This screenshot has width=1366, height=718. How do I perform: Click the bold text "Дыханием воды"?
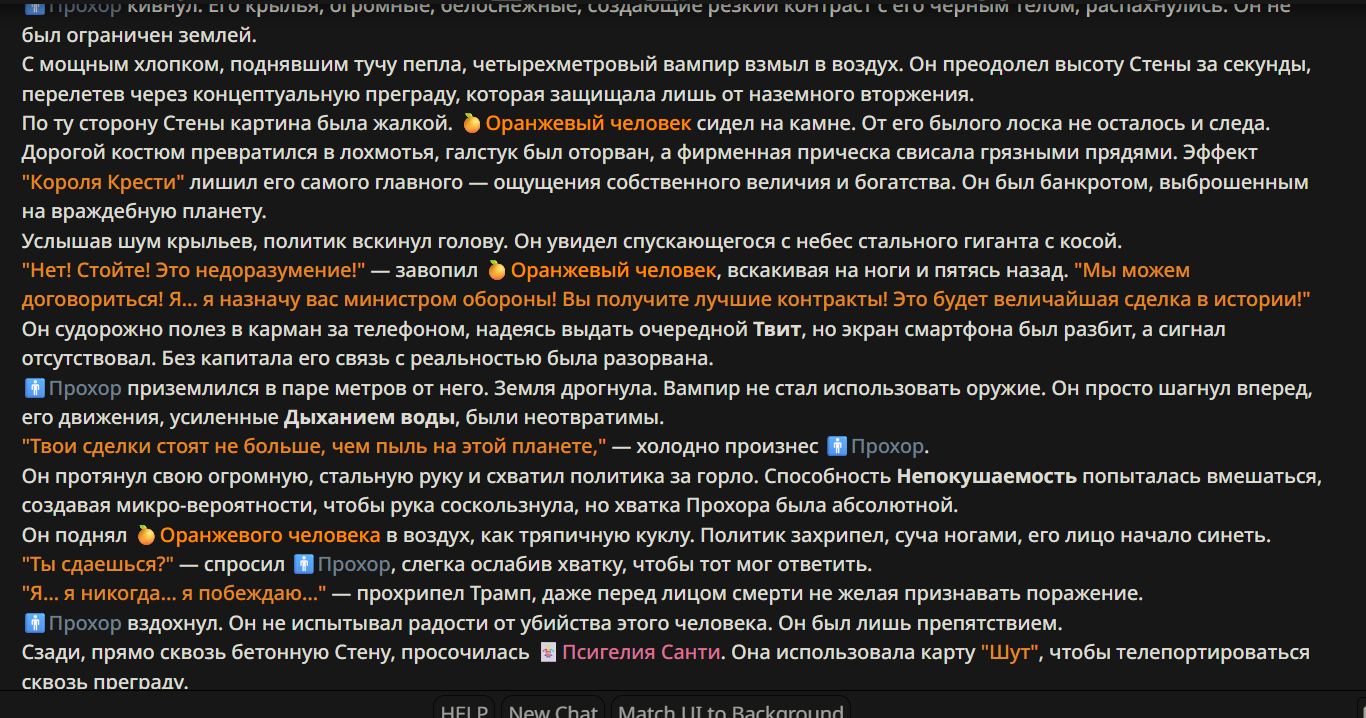point(370,417)
